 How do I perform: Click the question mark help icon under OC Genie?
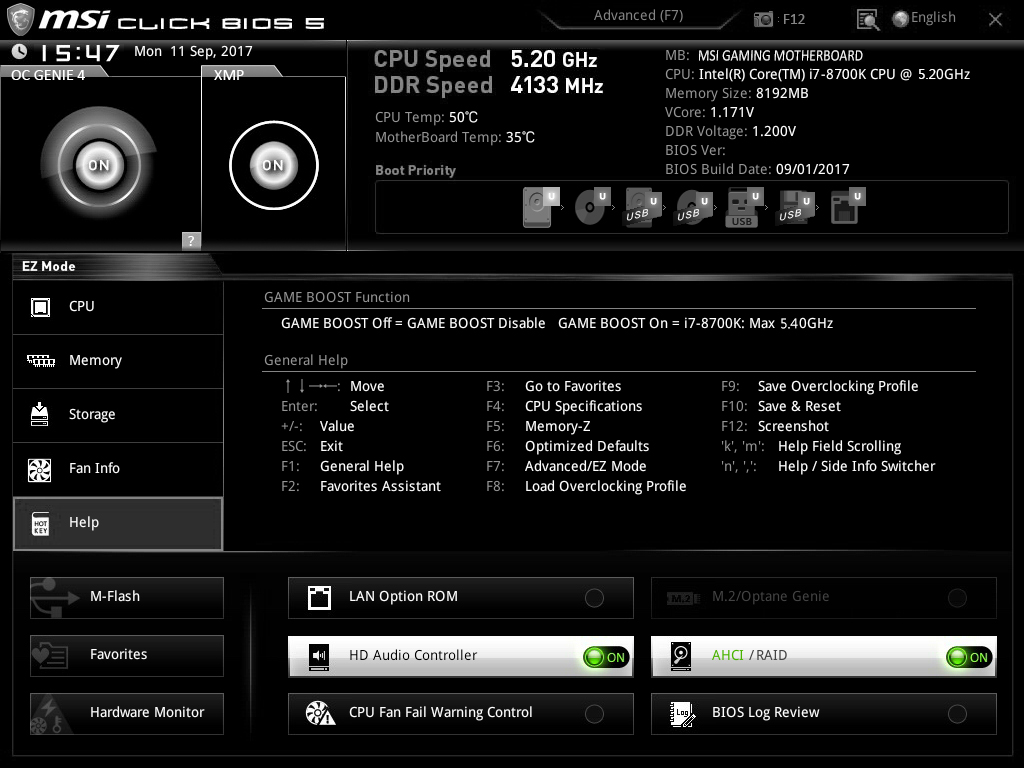click(191, 240)
